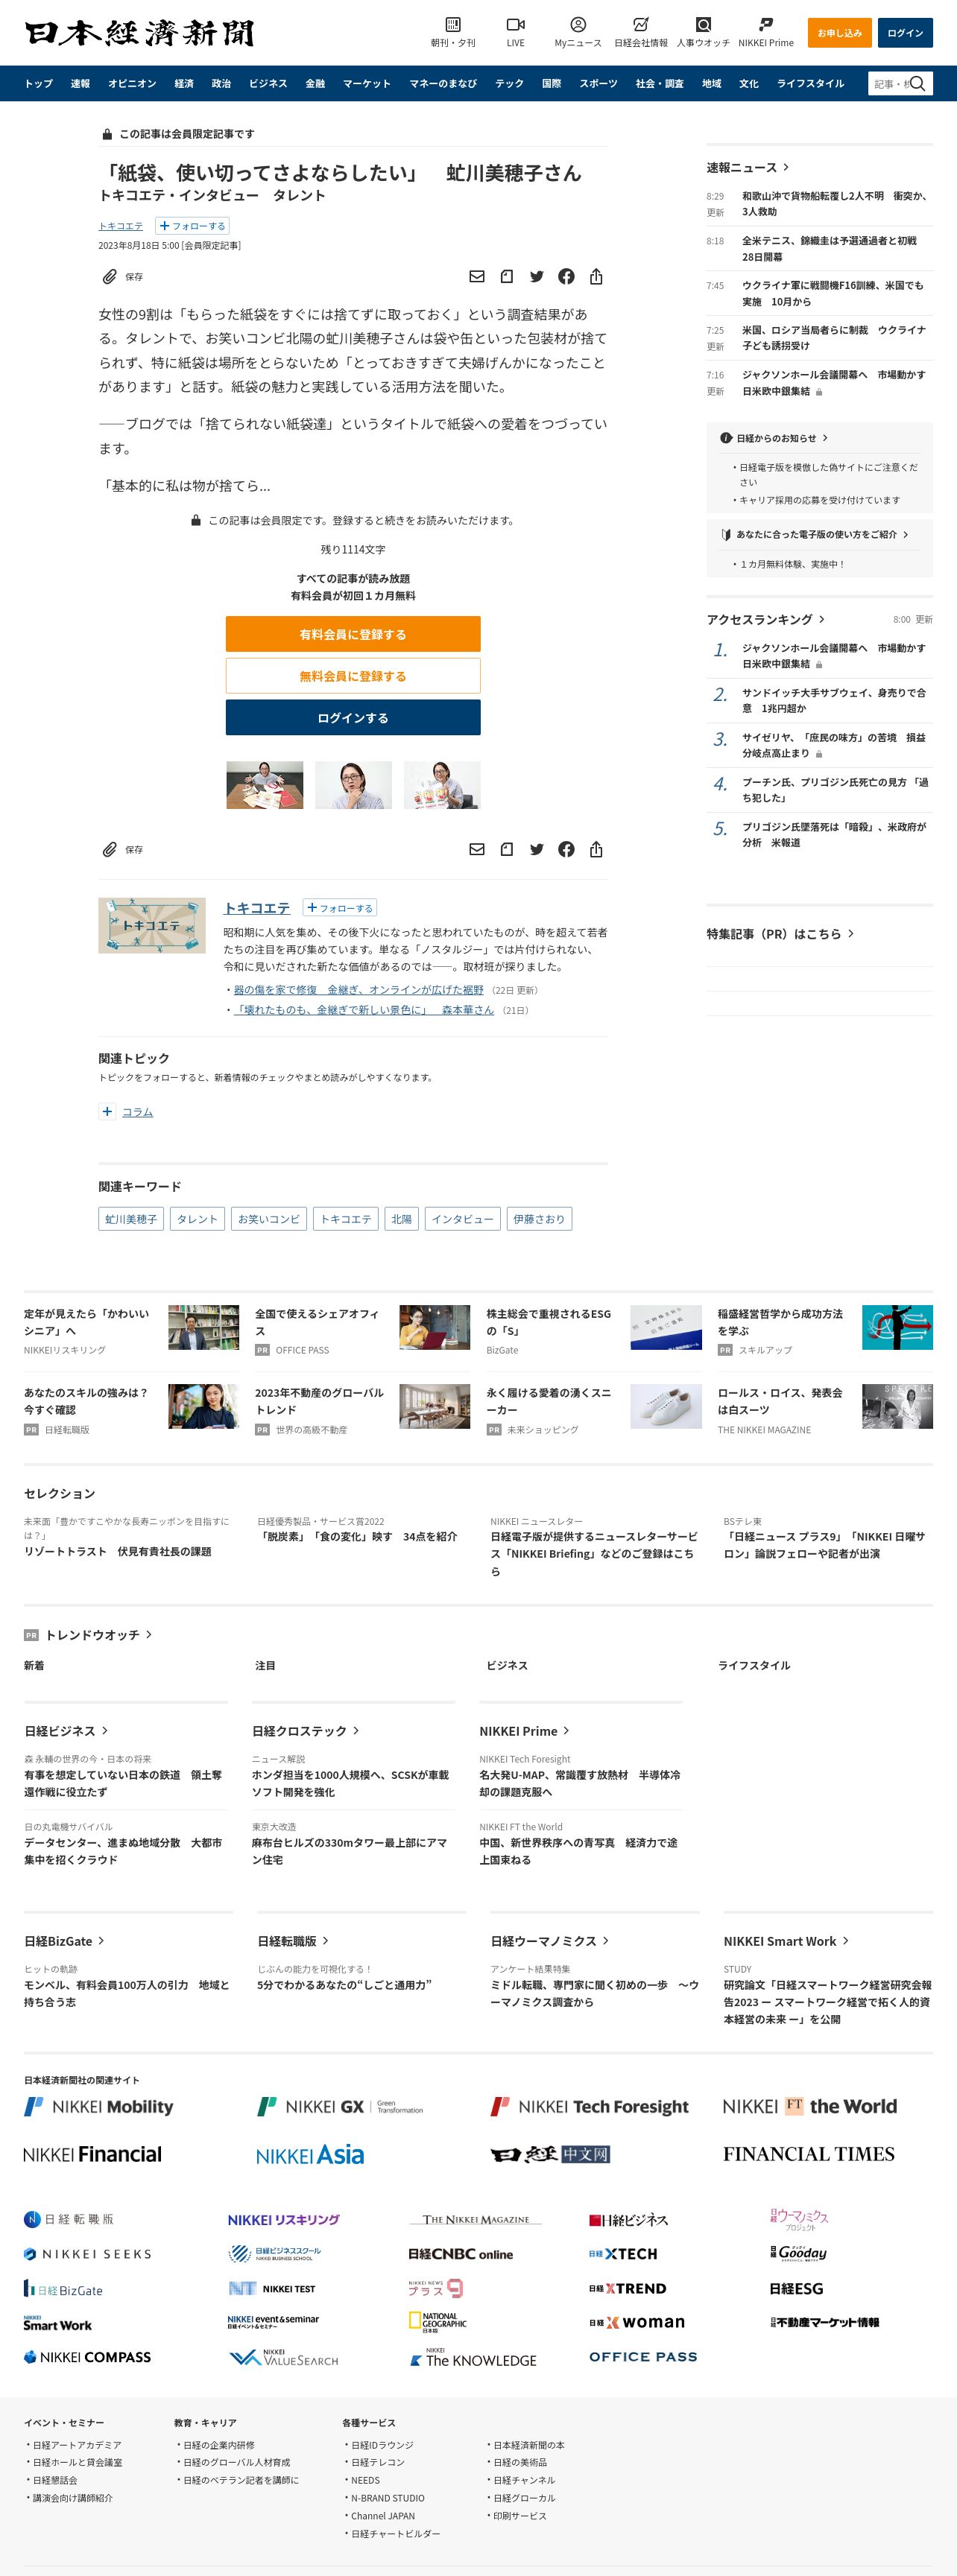Open the 日経 xTECH logo

click(623, 2254)
